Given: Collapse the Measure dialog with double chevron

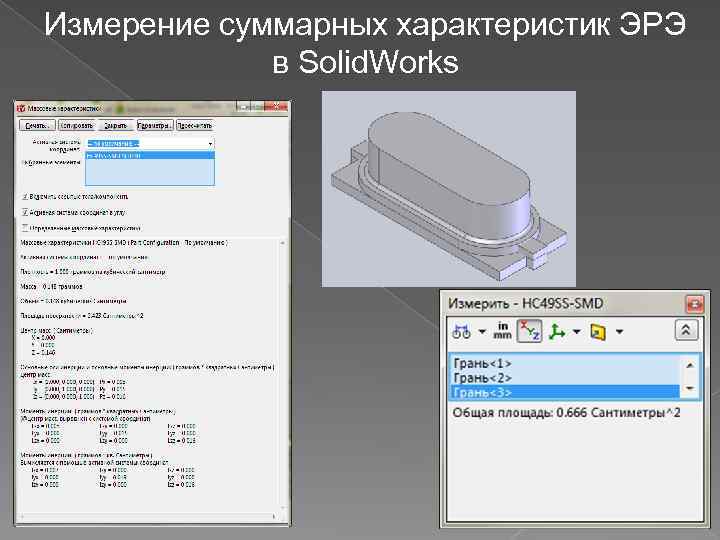Looking at the screenshot, I should (686, 330).
